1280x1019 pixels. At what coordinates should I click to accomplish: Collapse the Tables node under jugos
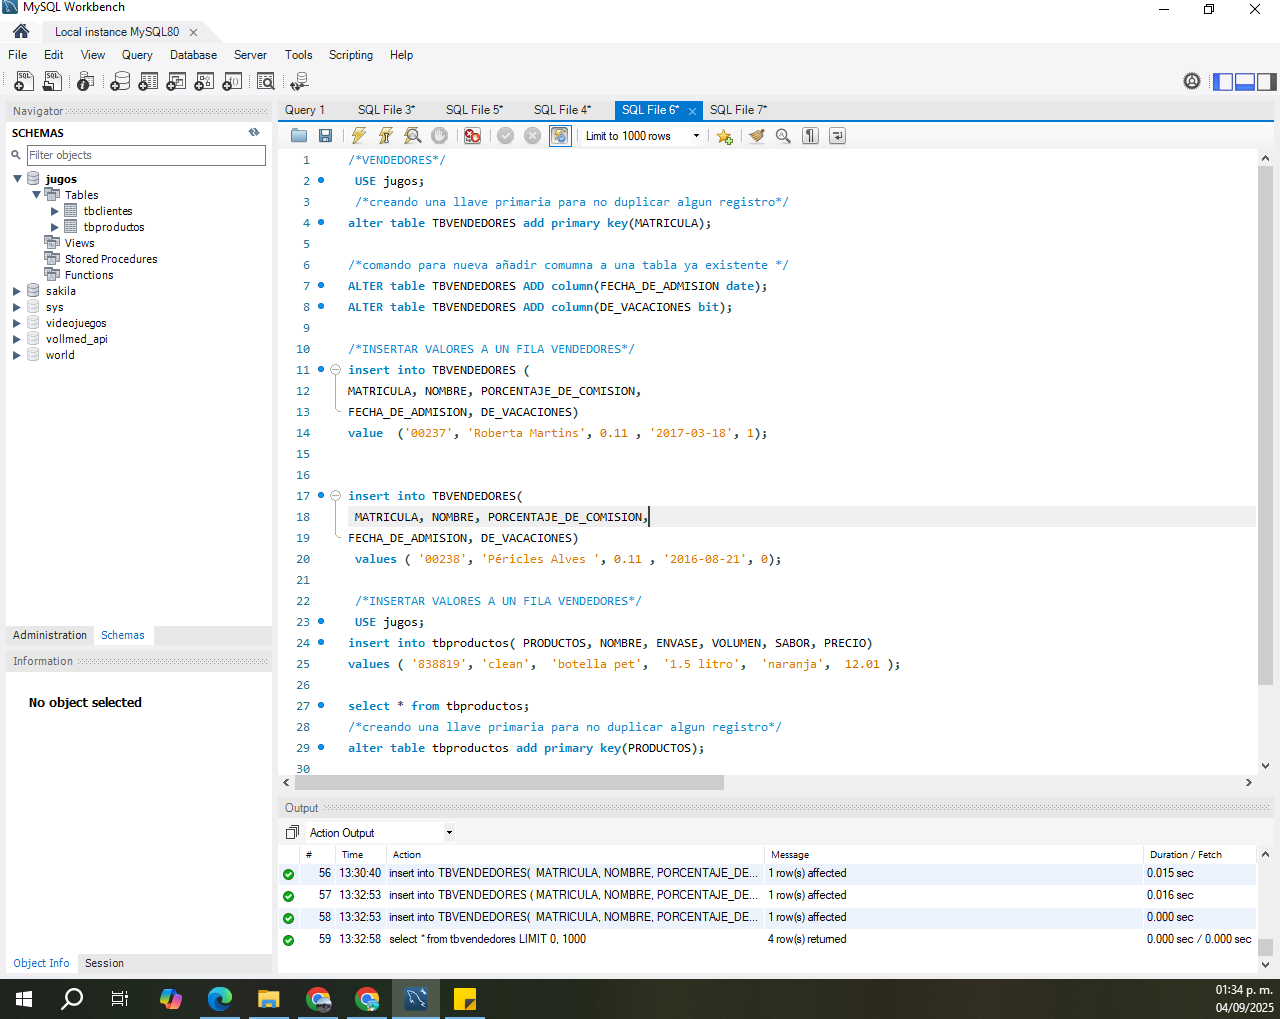coord(37,195)
